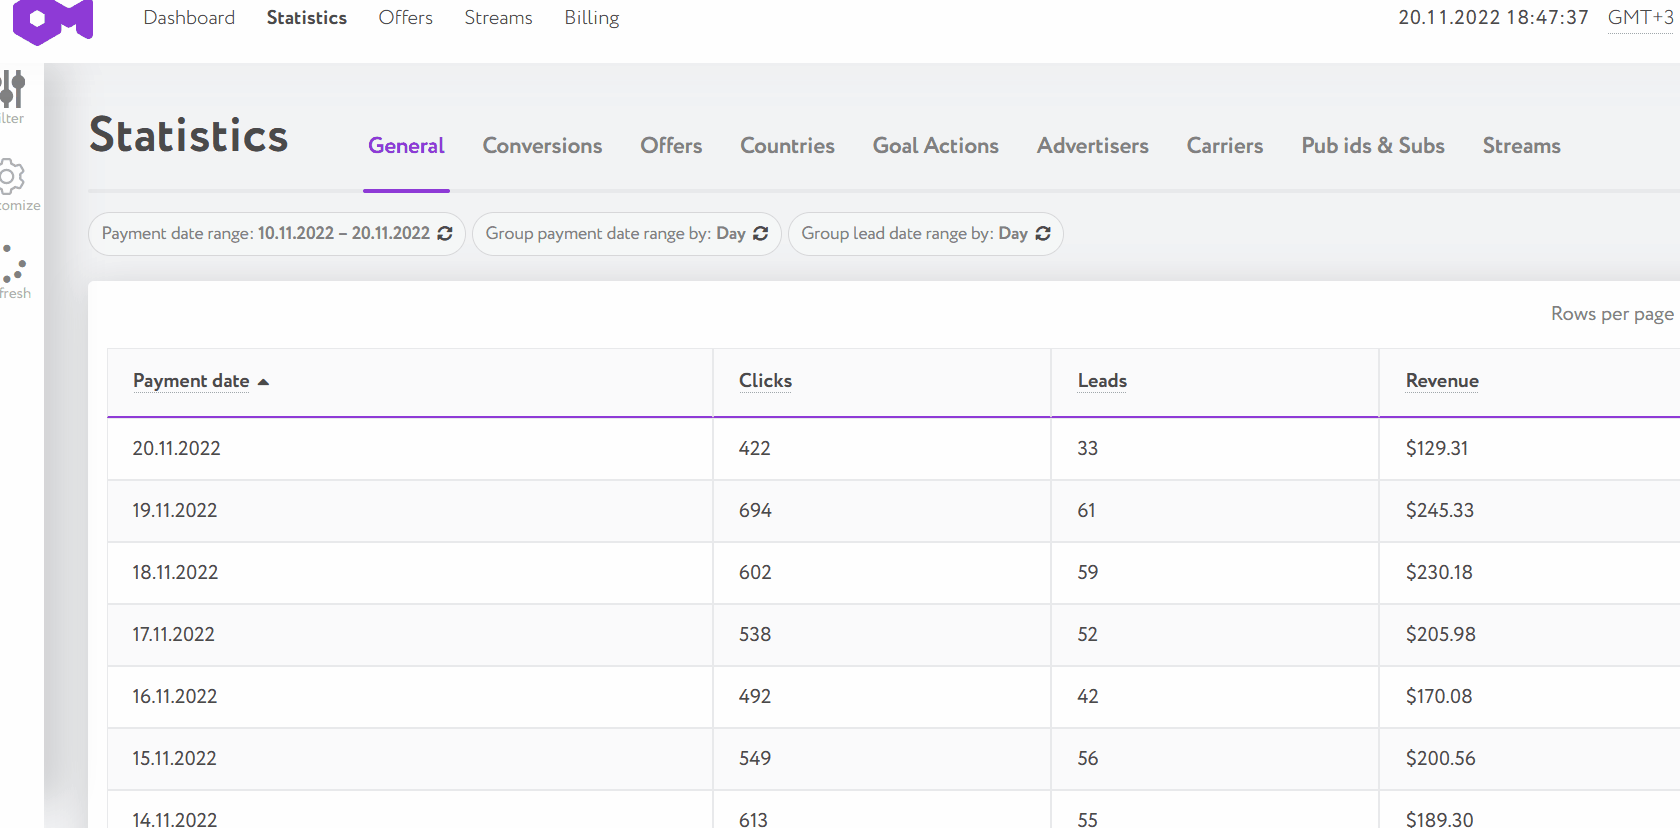Image resolution: width=1680 pixels, height=828 pixels.
Task: Sort table by Revenue column header
Action: click(x=1441, y=381)
